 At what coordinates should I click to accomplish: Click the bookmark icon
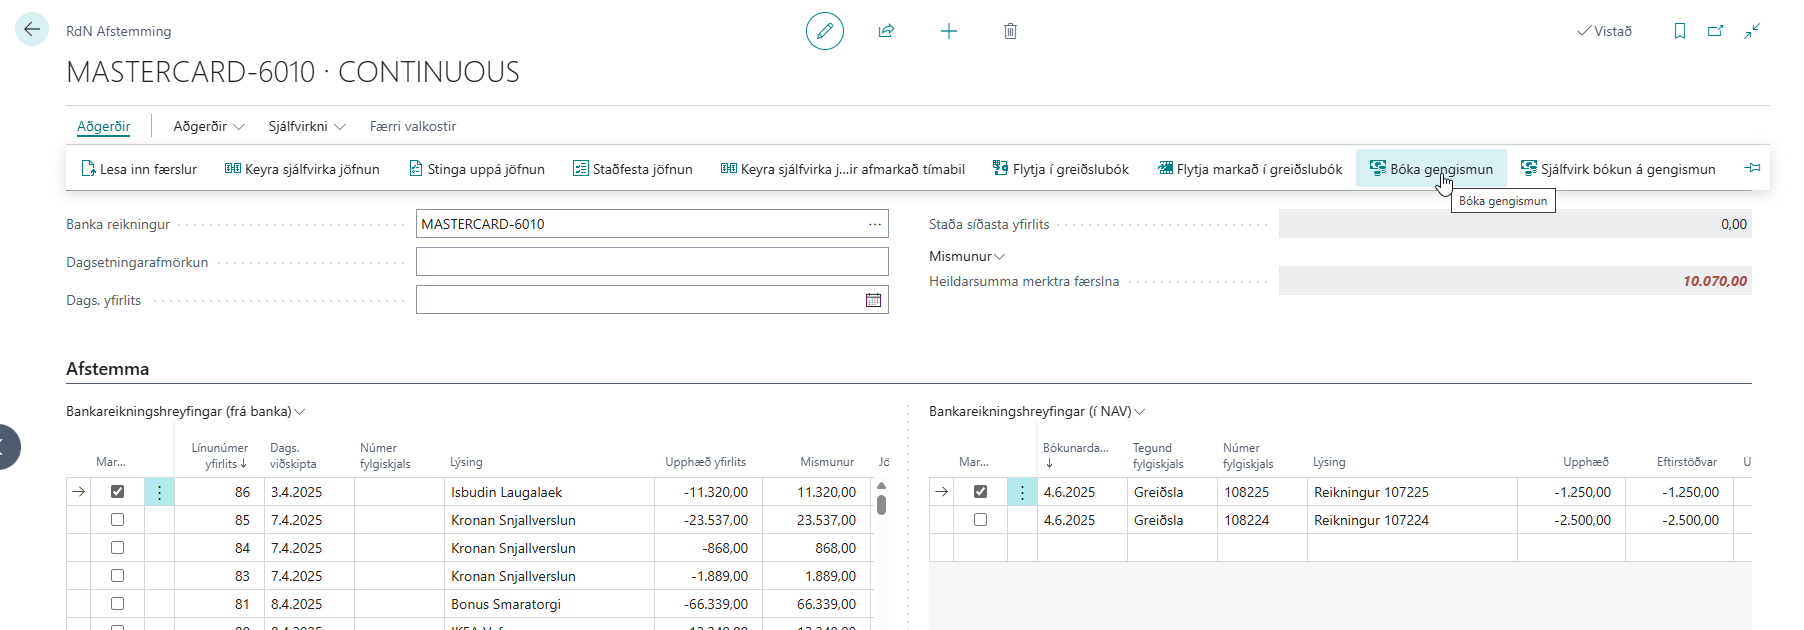pyautogui.click(x=1680, y=31)
